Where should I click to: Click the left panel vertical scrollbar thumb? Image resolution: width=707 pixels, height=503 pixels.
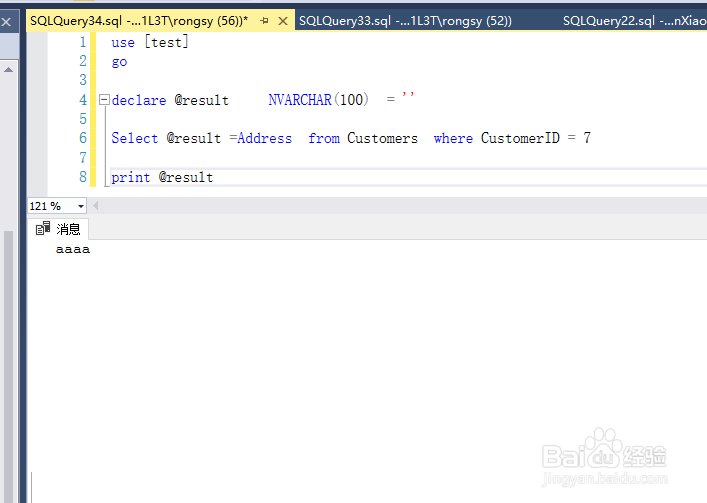point(8,365)
